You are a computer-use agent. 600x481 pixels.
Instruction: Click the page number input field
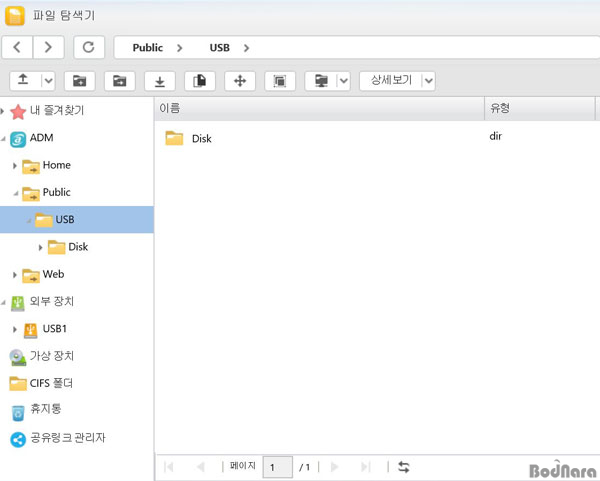pyautogui.click(x=277, y=466)
